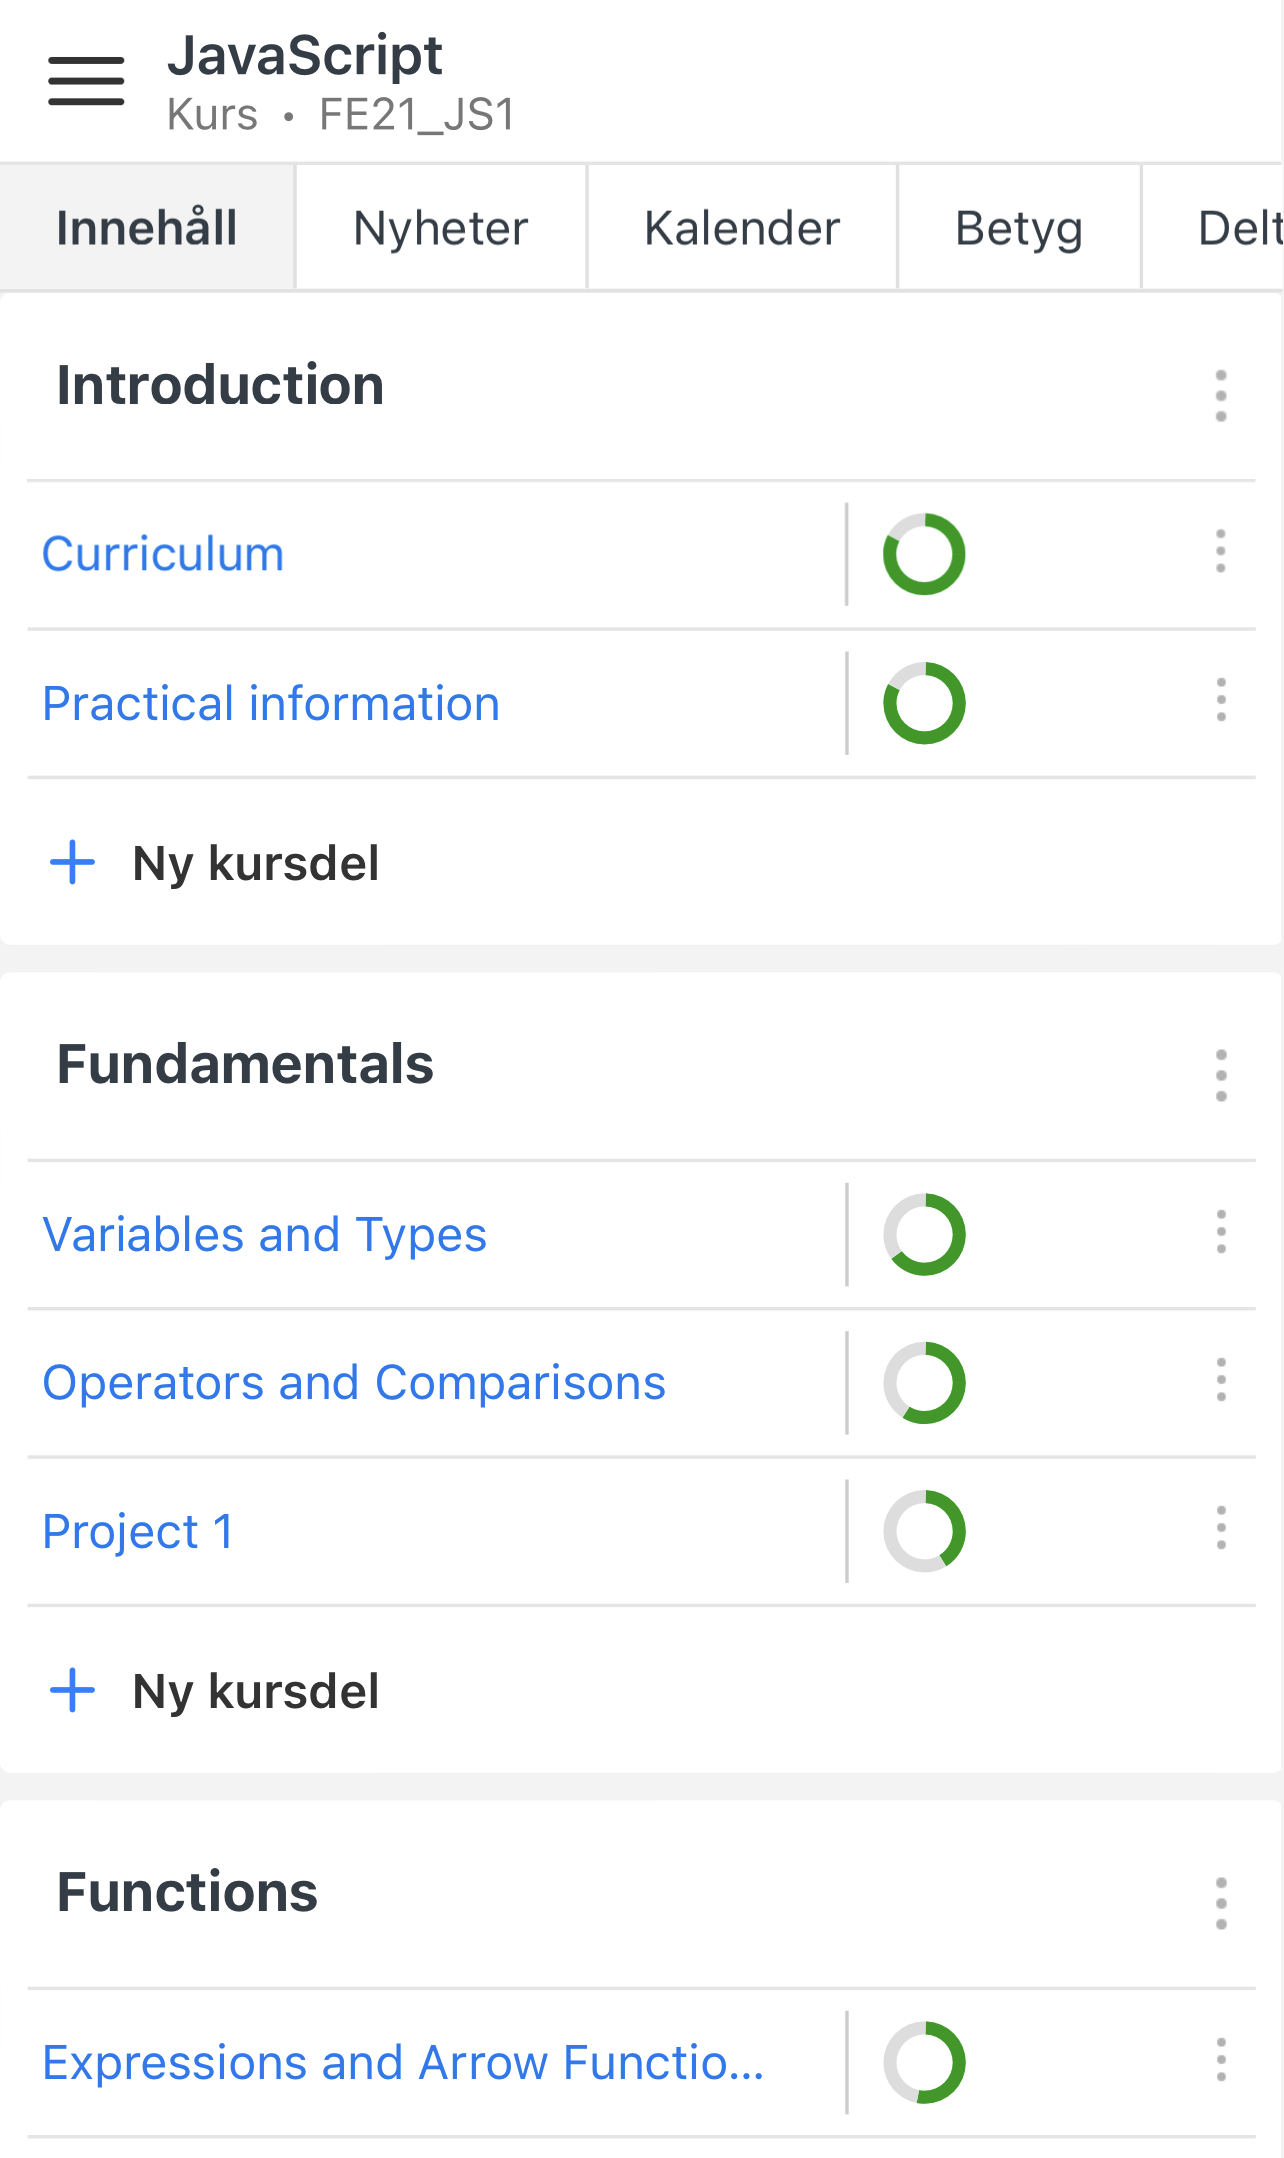Open the Project 1 link

coord(138,1531)
